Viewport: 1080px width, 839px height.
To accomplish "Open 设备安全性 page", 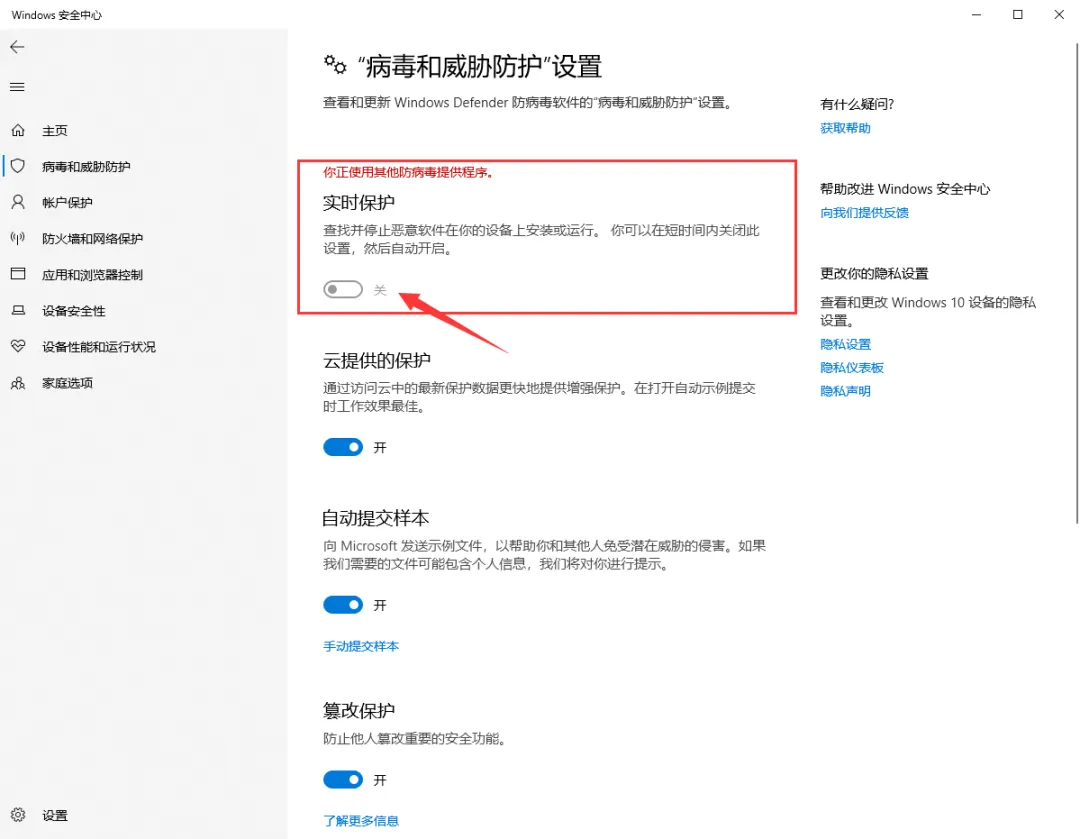I will pyautogui.click(x=74, y=311).
